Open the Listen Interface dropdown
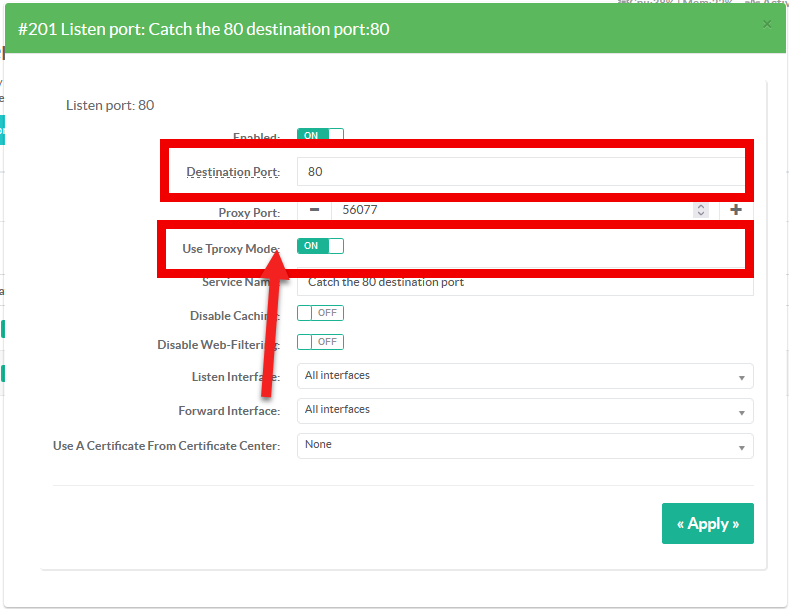The image size is (789, 609). coord(524,376)
